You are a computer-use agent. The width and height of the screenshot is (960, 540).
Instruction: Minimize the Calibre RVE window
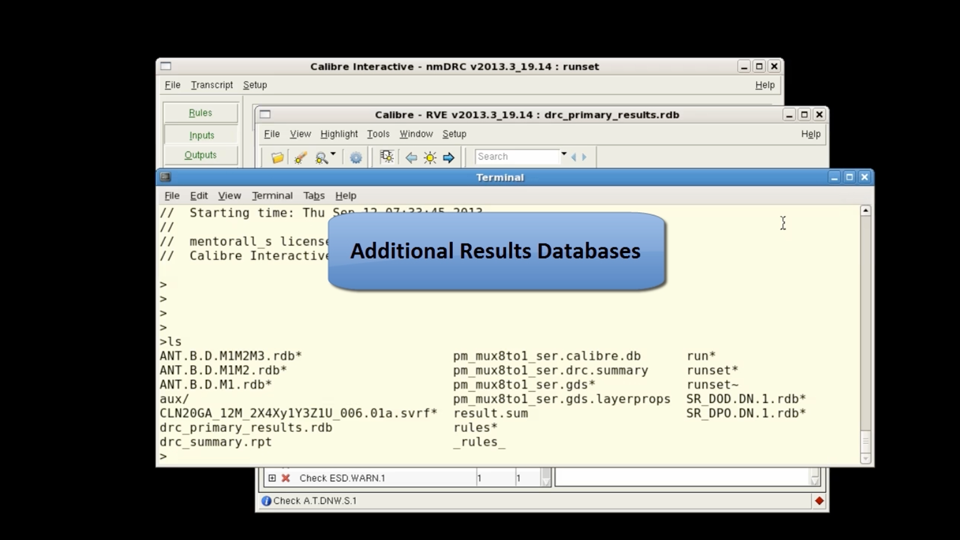click(789, 114)
